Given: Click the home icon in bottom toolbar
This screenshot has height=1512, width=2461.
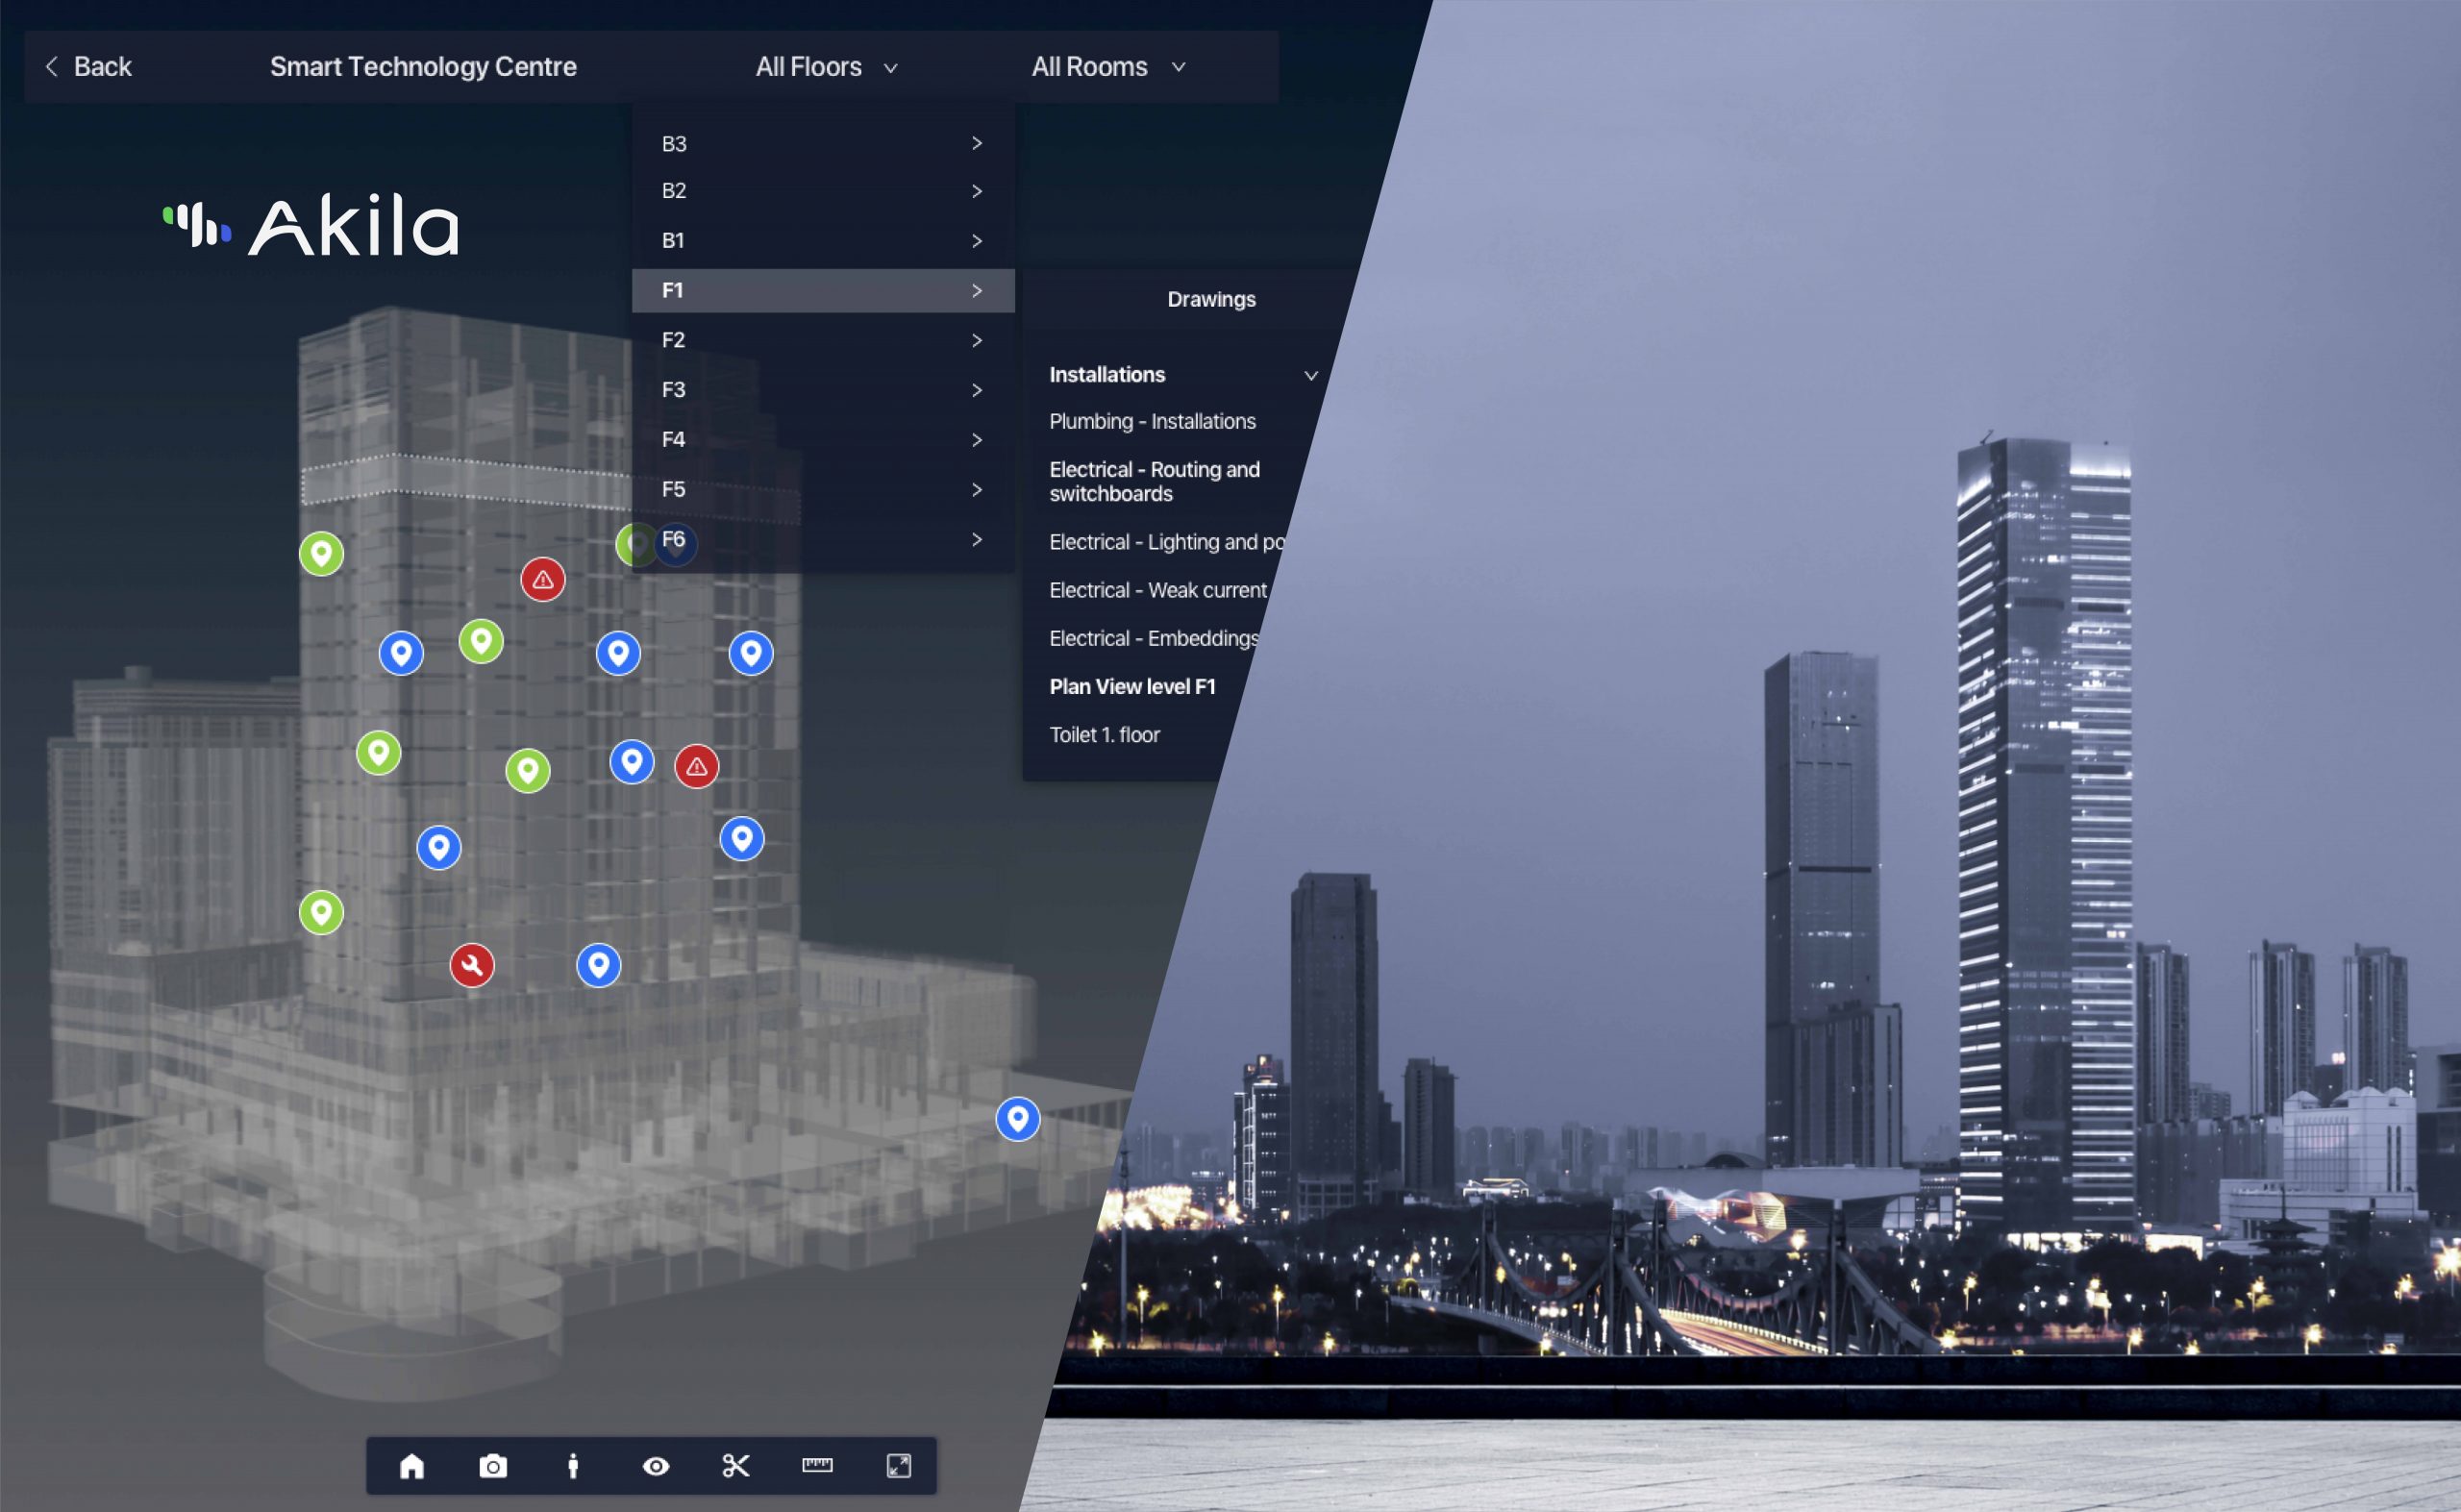Looking at the screenshot, I should point(412,1466).
